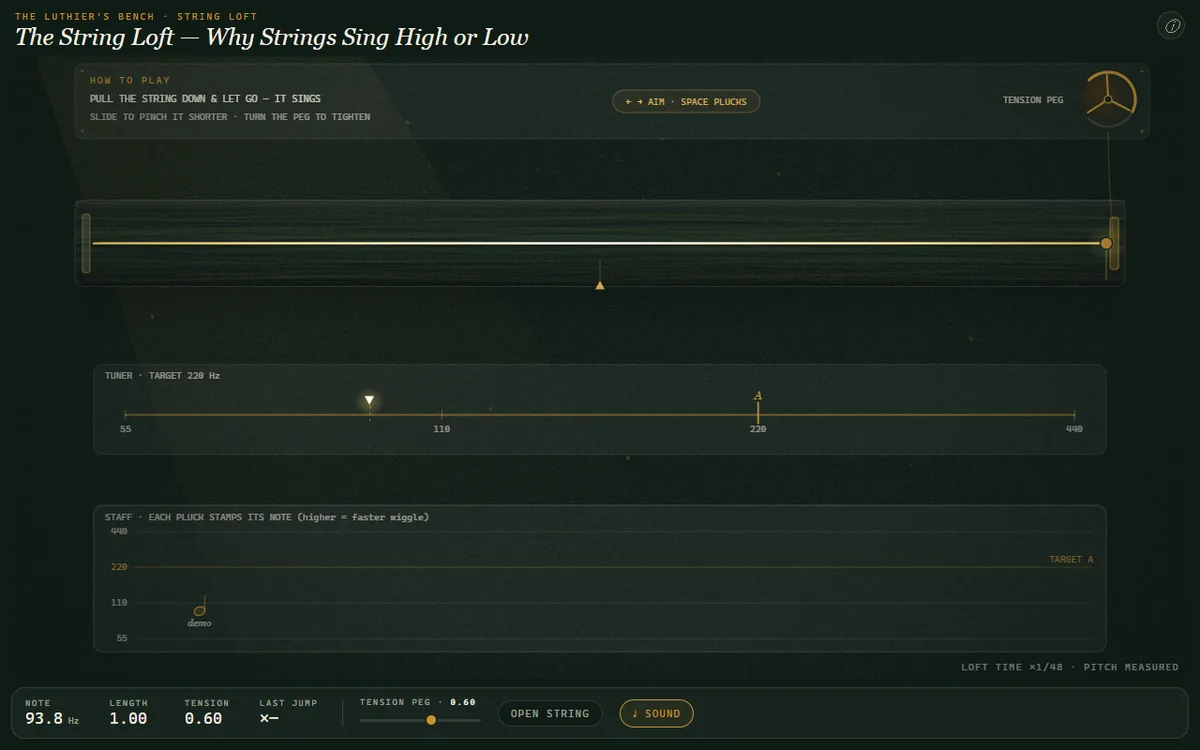1200x750 pixels.
Task: Click the string's right end peg knob
Action: (x=1106, y=243)
